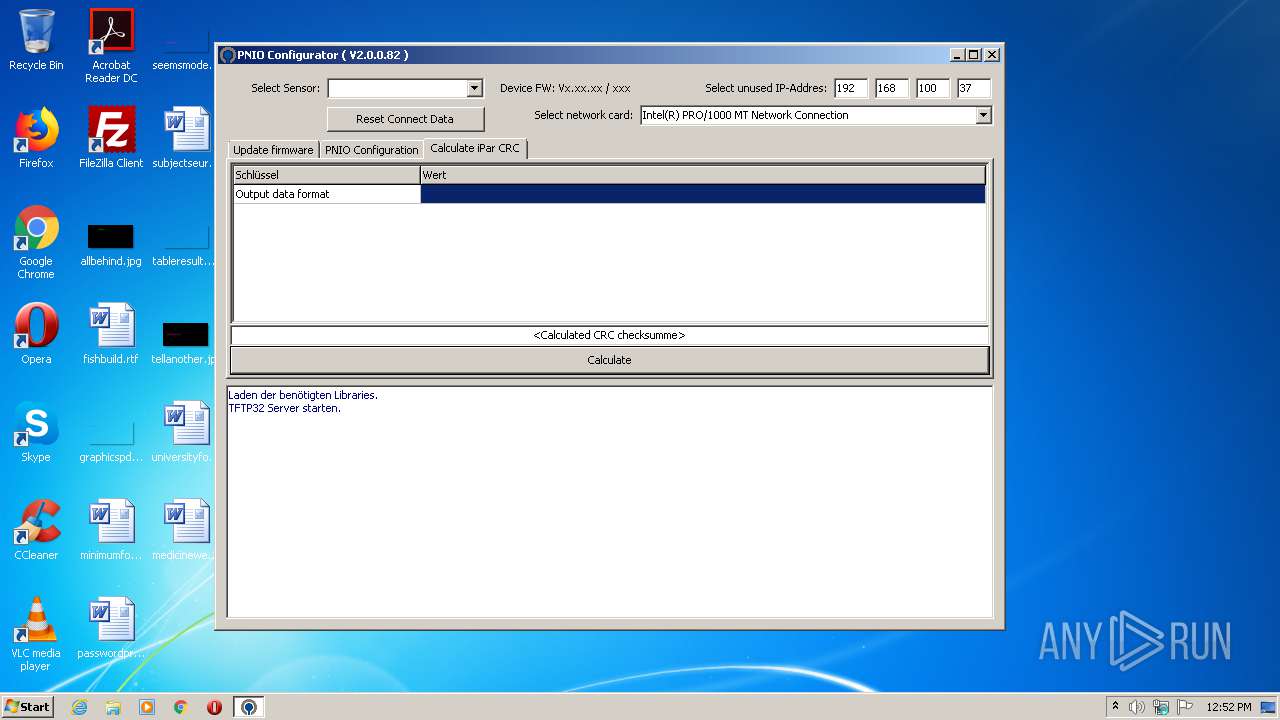Select the allbehind.jpg desktop file
Viewport: 1280px width, 720px height.
point(111,245)
